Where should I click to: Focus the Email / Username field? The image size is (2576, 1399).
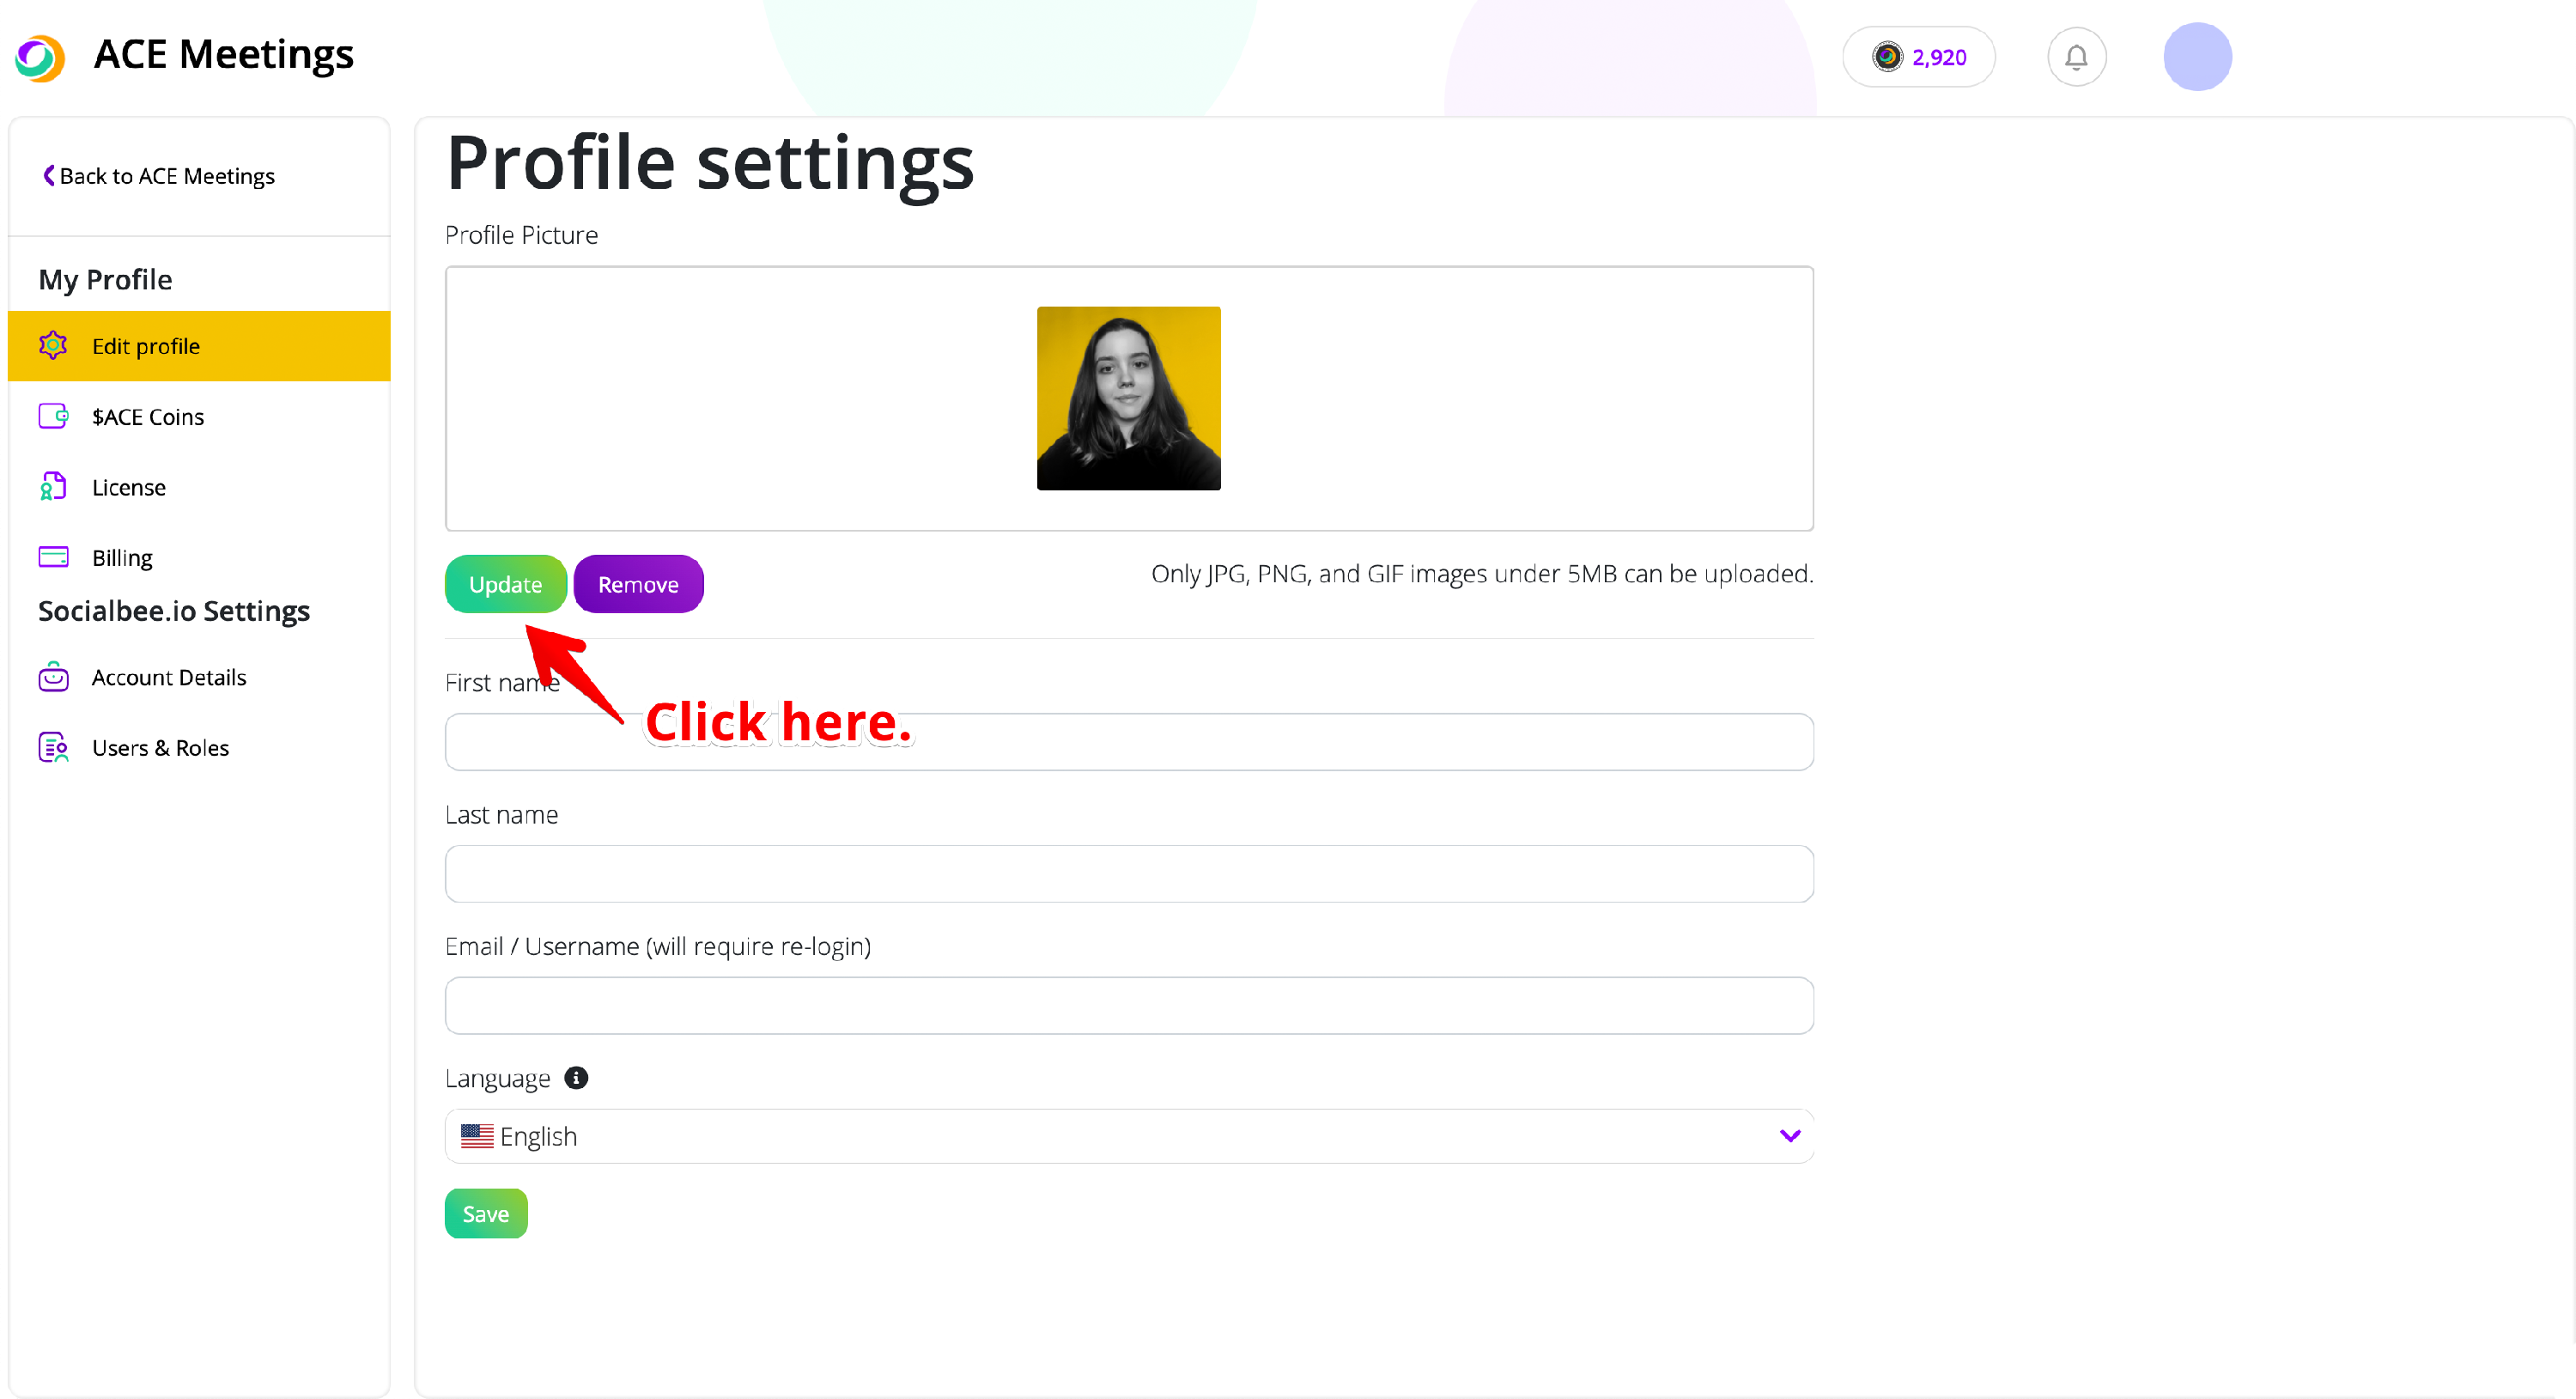click(1128, 1006)
